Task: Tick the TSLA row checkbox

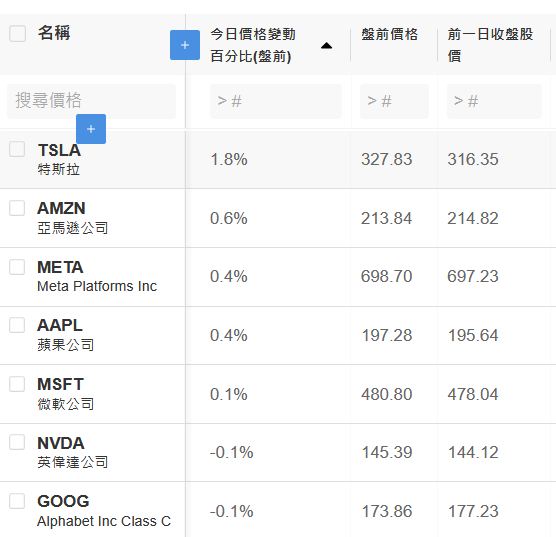Action: (17, 149)
